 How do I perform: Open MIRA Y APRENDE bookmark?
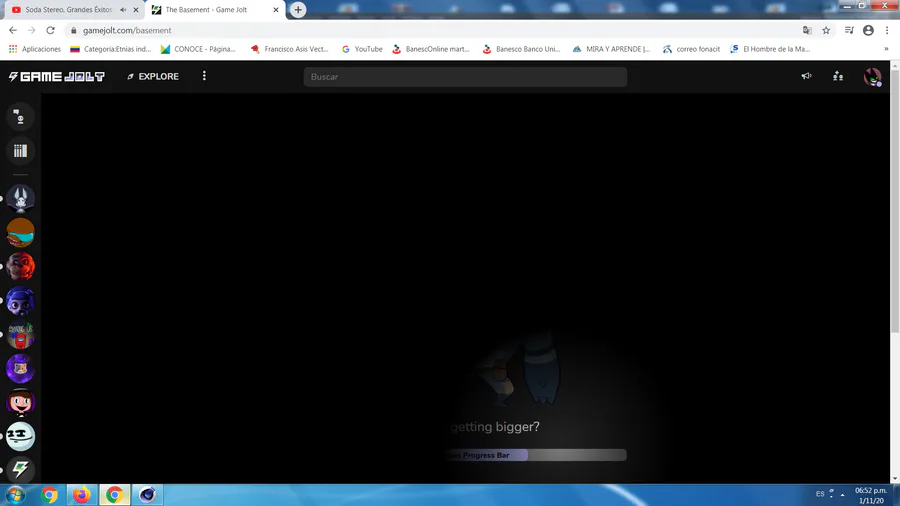(x=611, y=49)
